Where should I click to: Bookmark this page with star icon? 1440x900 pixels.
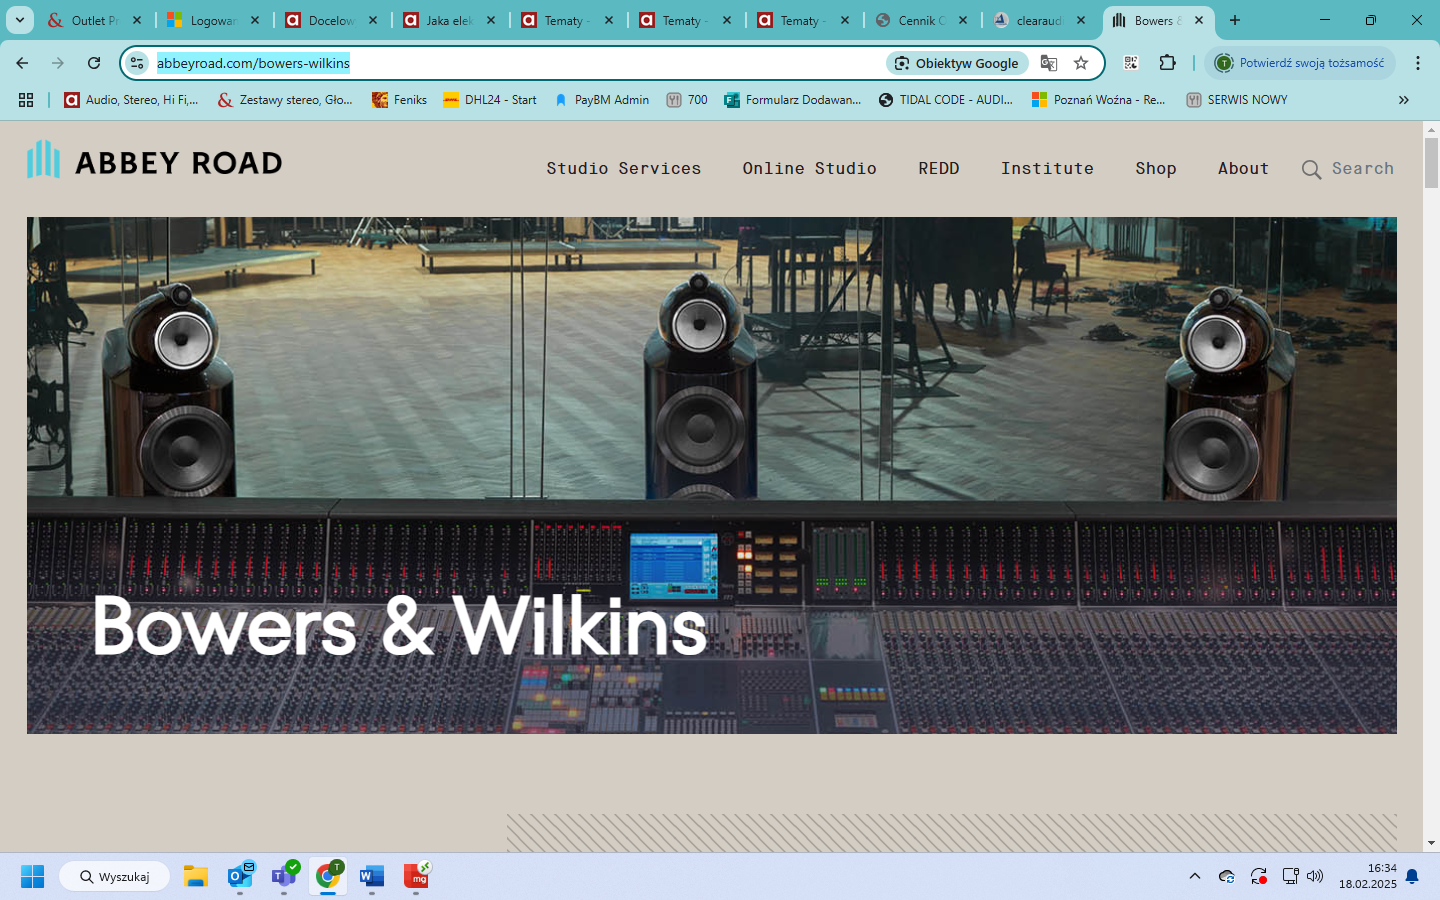pyautogui.click(x=1081, y=63)
